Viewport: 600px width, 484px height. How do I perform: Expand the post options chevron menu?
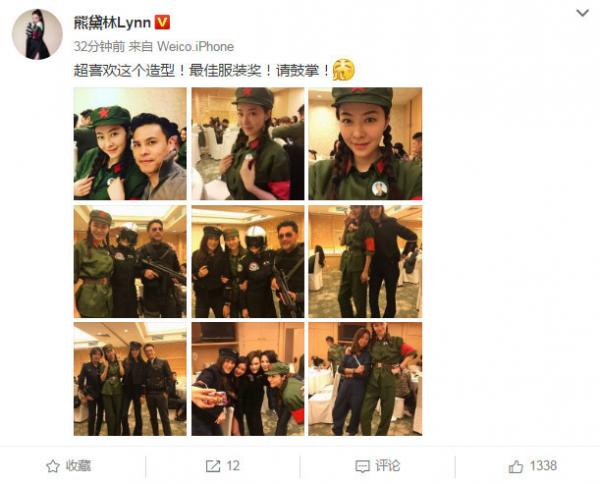582,13
